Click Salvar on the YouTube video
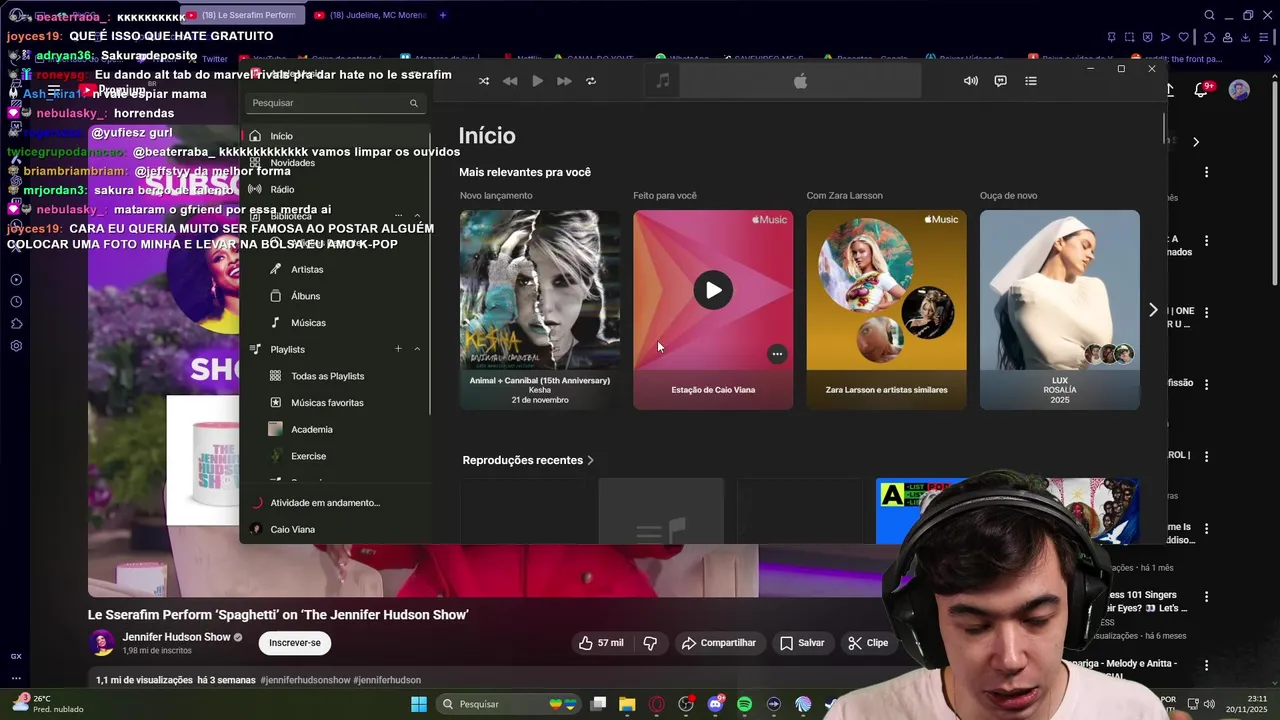1280x720 pixels. [802, 643]
